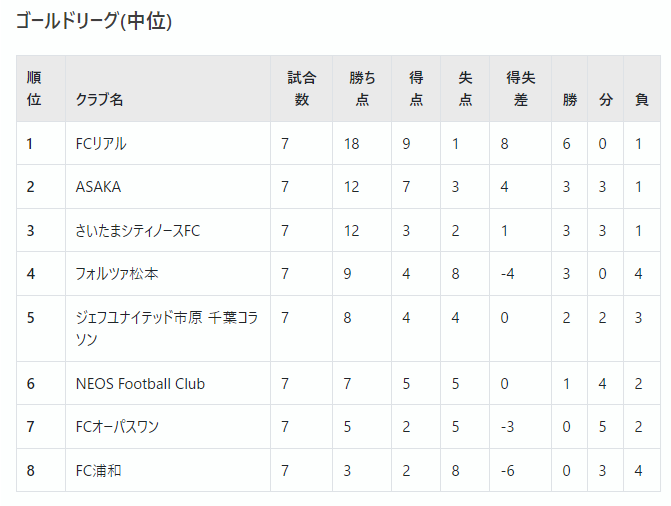Viewport: 671px width, 506px height.
Task: Click the 試合数 column header
Action: [x=301, y=89]
